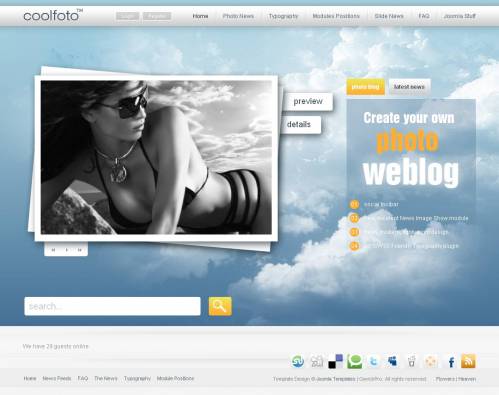The width and height of the screenshot is (499, 395).
Task: Open the FAQ menu item in header
Action: 424,16
